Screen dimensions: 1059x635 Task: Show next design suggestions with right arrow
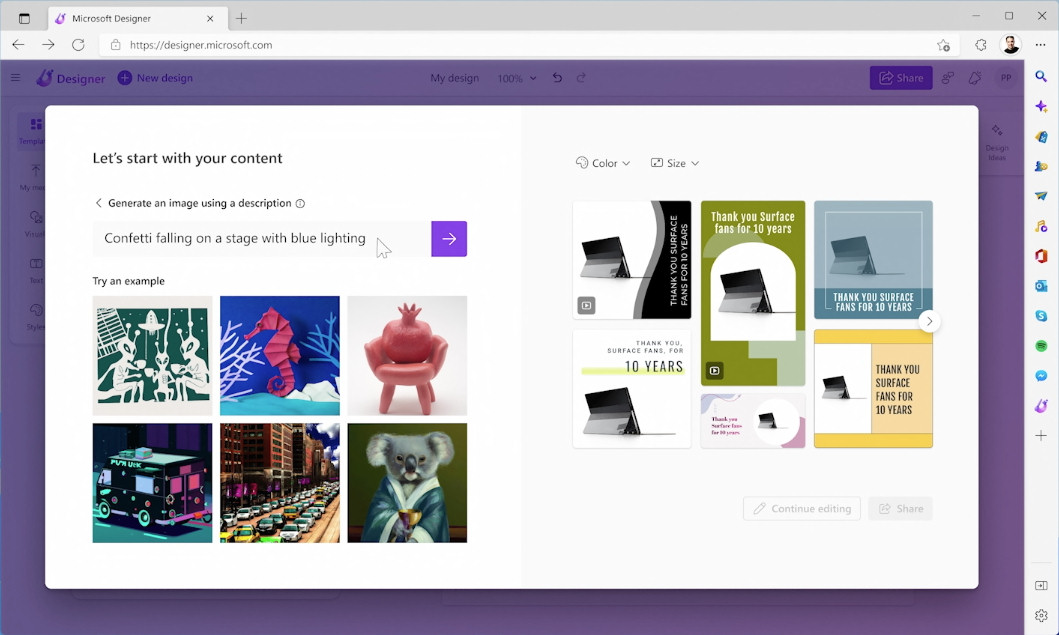tap(929, 321)
